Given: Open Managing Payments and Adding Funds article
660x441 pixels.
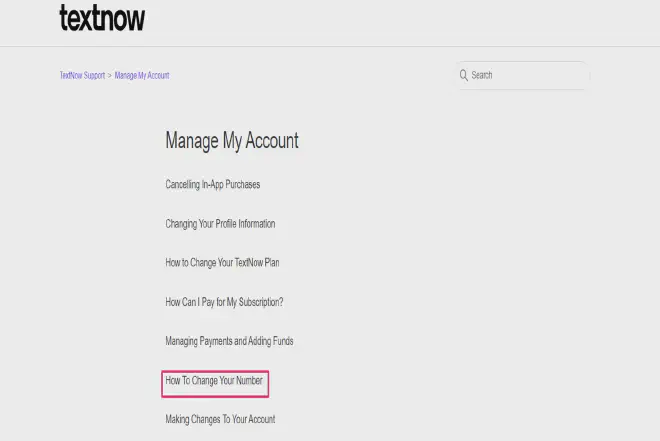Looking at the screenshot, I should pyautogui.click(x=229, y=341).
